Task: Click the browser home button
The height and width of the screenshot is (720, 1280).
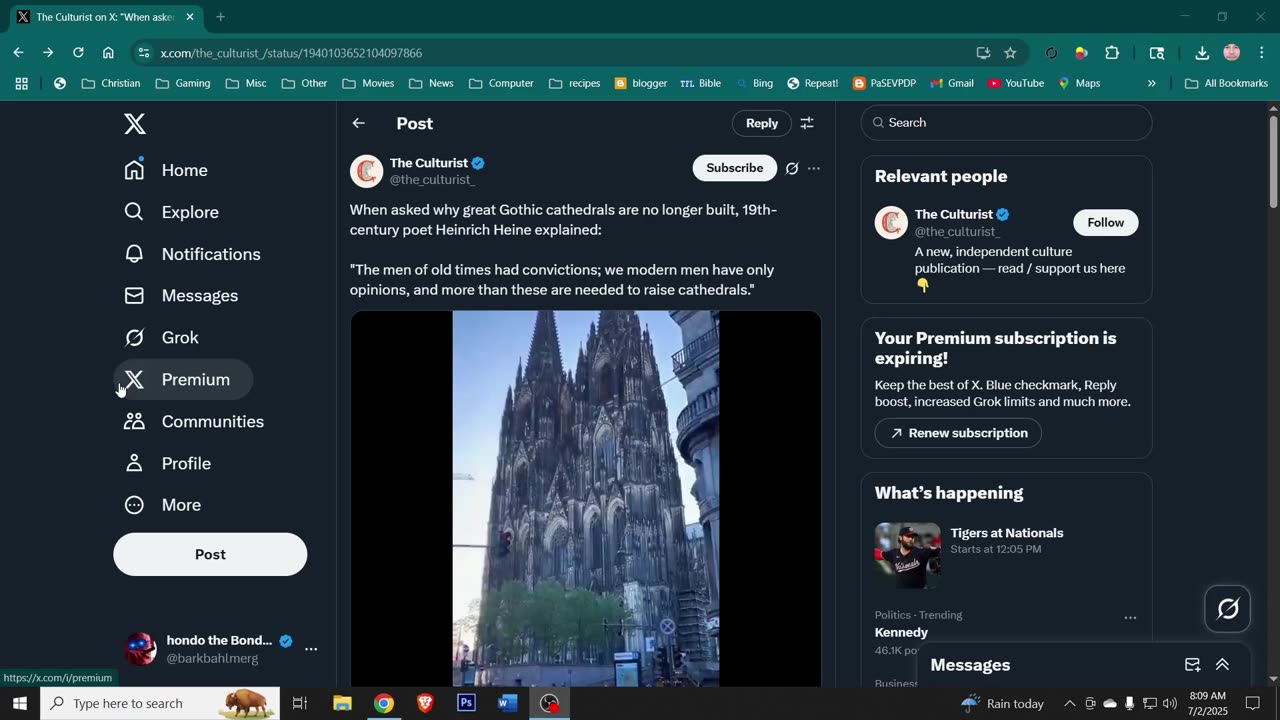Action: (108, 53)
